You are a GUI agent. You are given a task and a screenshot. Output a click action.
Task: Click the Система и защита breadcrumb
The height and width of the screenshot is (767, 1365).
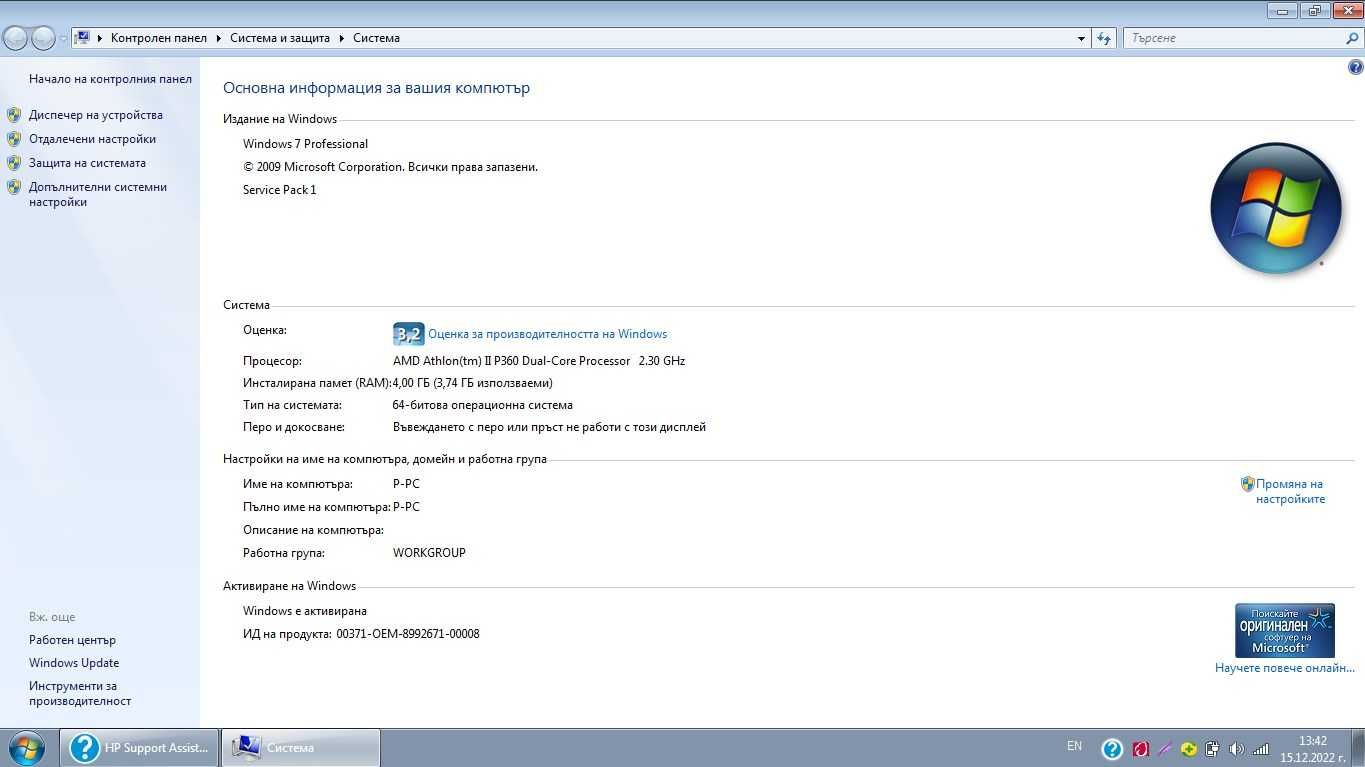tap(280, 38)
